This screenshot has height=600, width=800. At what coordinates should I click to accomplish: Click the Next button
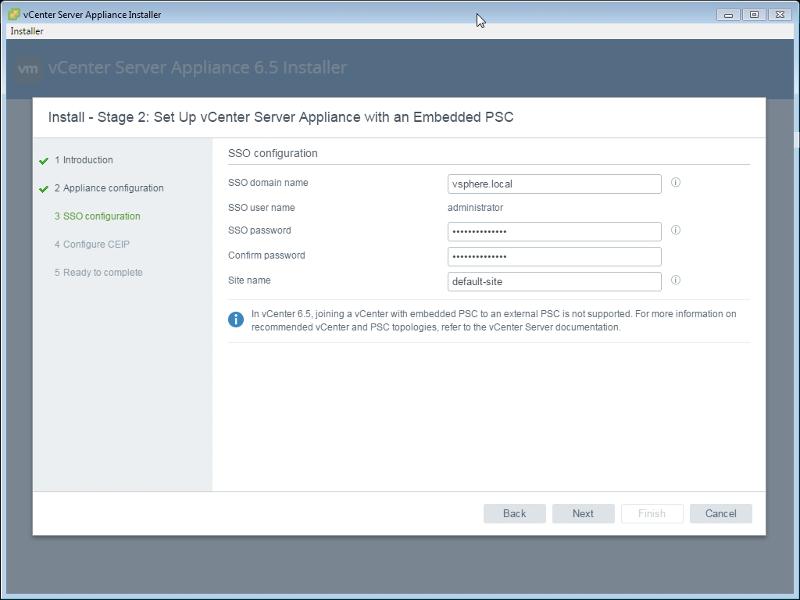click(583, 513)
